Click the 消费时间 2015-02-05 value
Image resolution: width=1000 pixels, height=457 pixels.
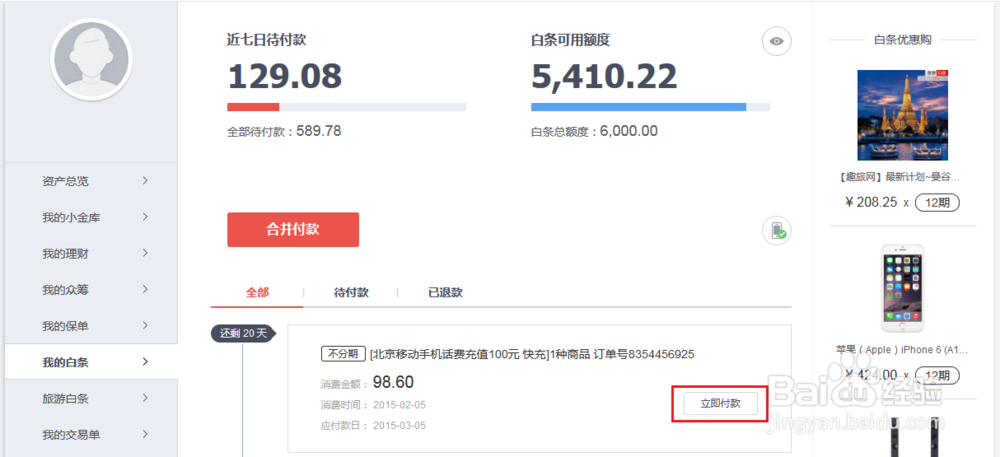pyautogui.click(x=399, y=405)
